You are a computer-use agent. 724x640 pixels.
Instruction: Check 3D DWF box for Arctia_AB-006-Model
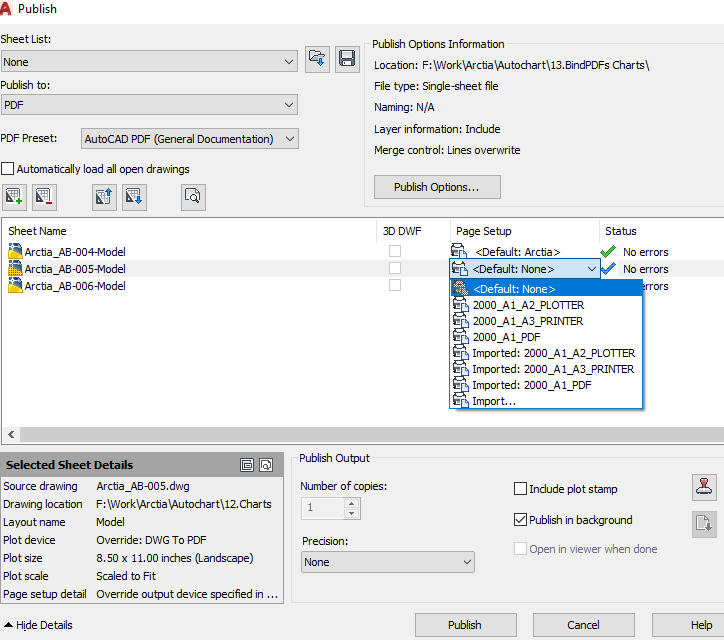[x=395, y=285]
